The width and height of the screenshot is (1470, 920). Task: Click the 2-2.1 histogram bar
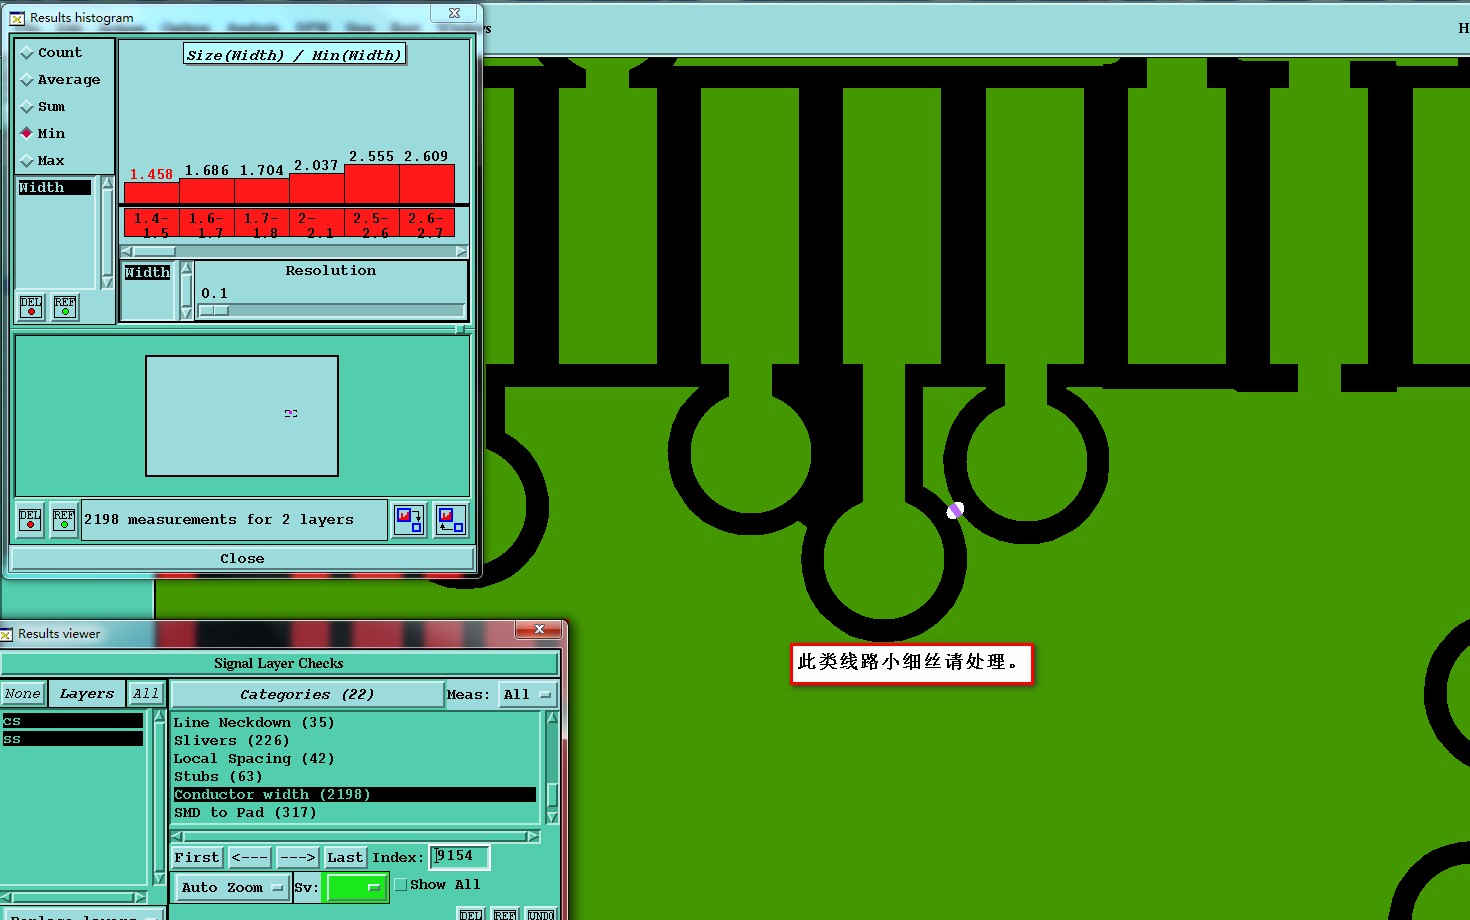point(317,189)
